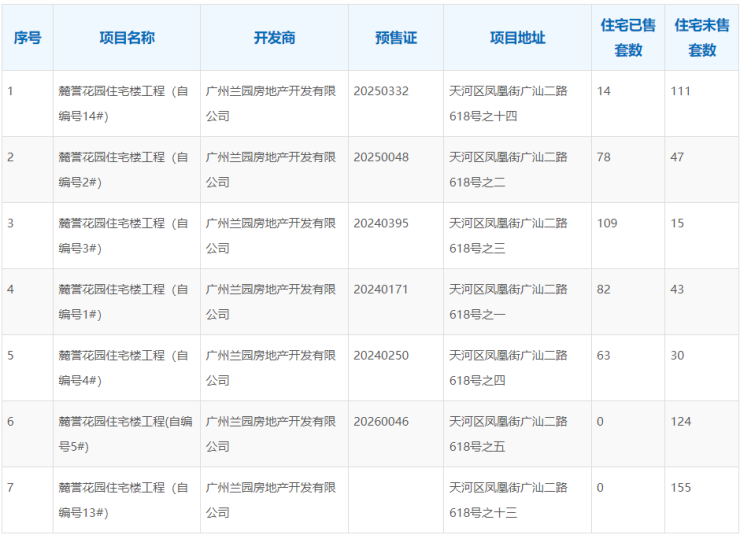
Task: Select project name with 自编号2#
Action: pos(124,169)
